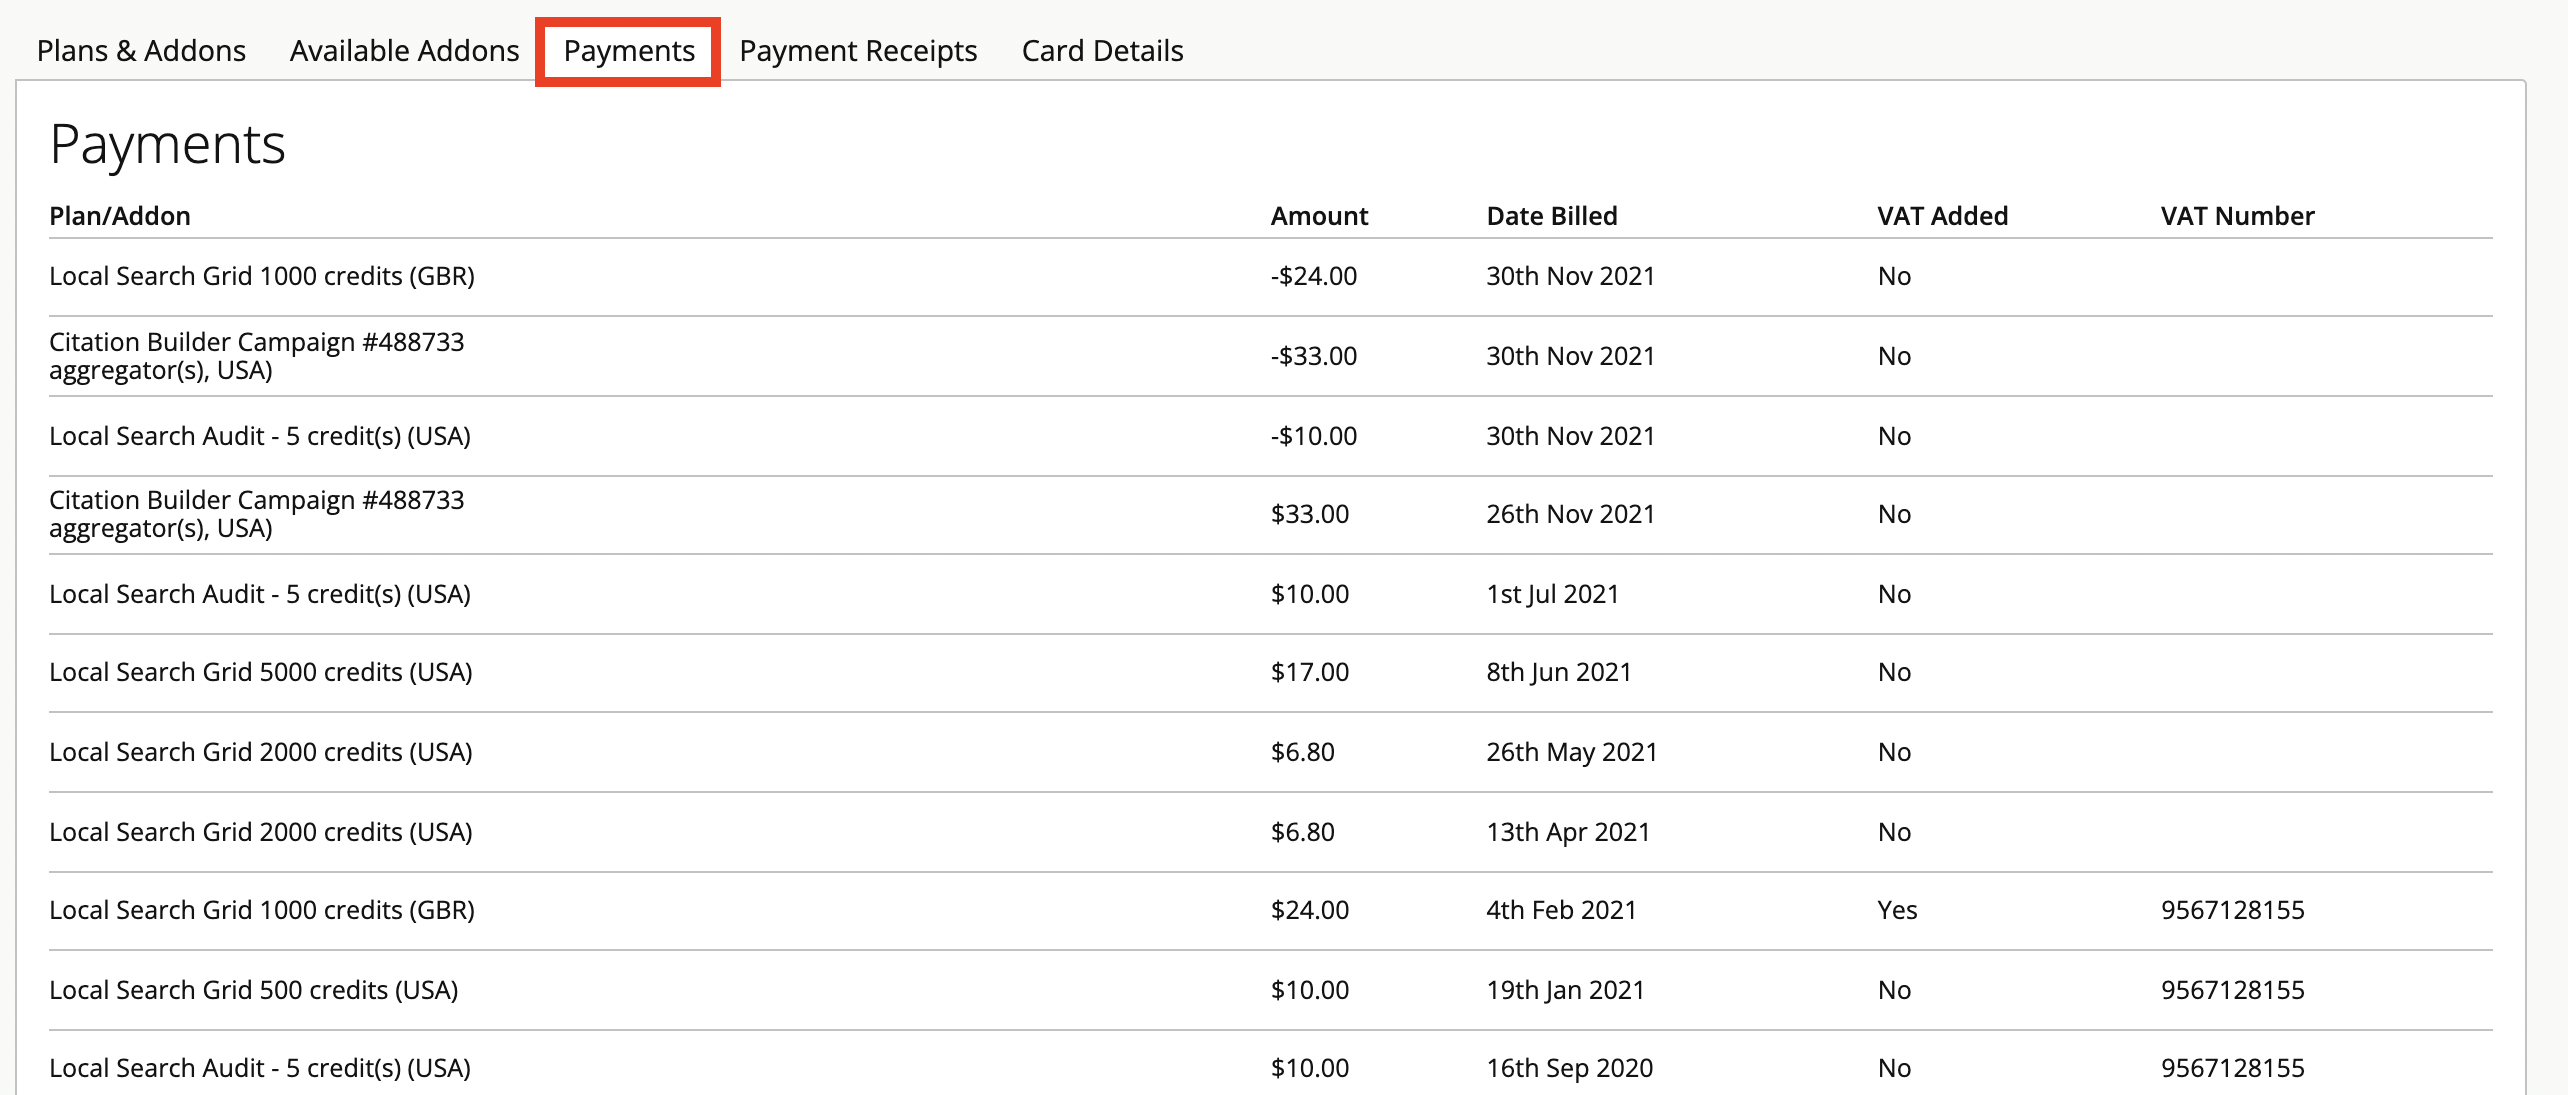Click the $10.00 amount on 1st Jul

tap(1310, 594)
